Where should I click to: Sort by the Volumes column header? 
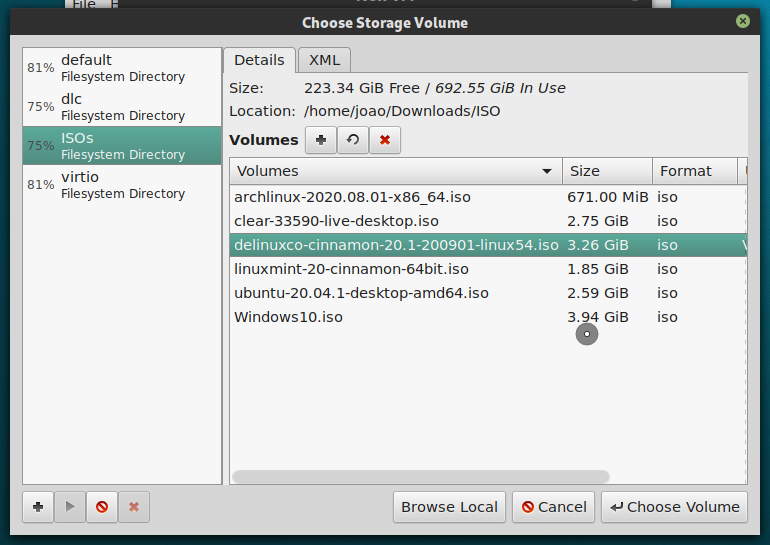pos(395,171)
